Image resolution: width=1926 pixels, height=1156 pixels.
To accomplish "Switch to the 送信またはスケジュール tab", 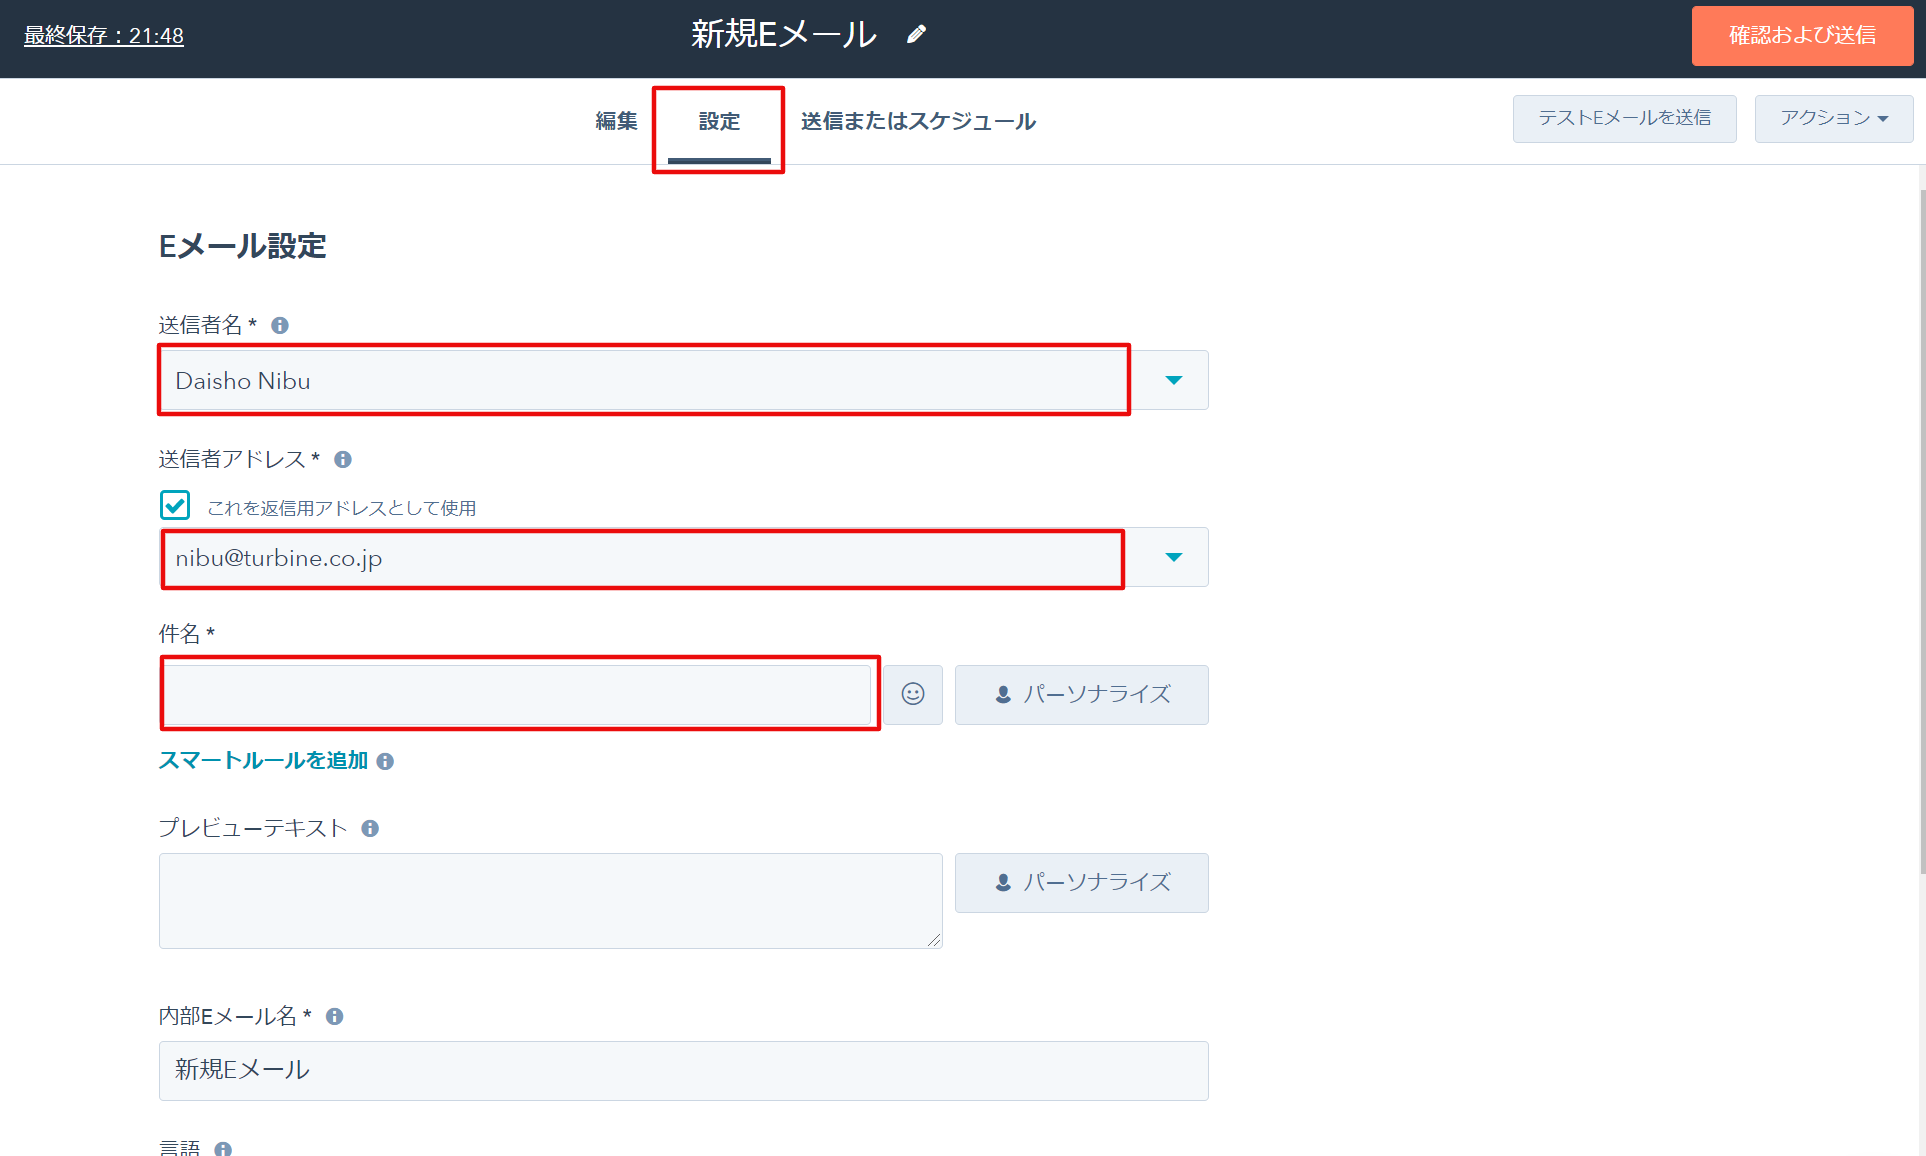I will (917, 121).
